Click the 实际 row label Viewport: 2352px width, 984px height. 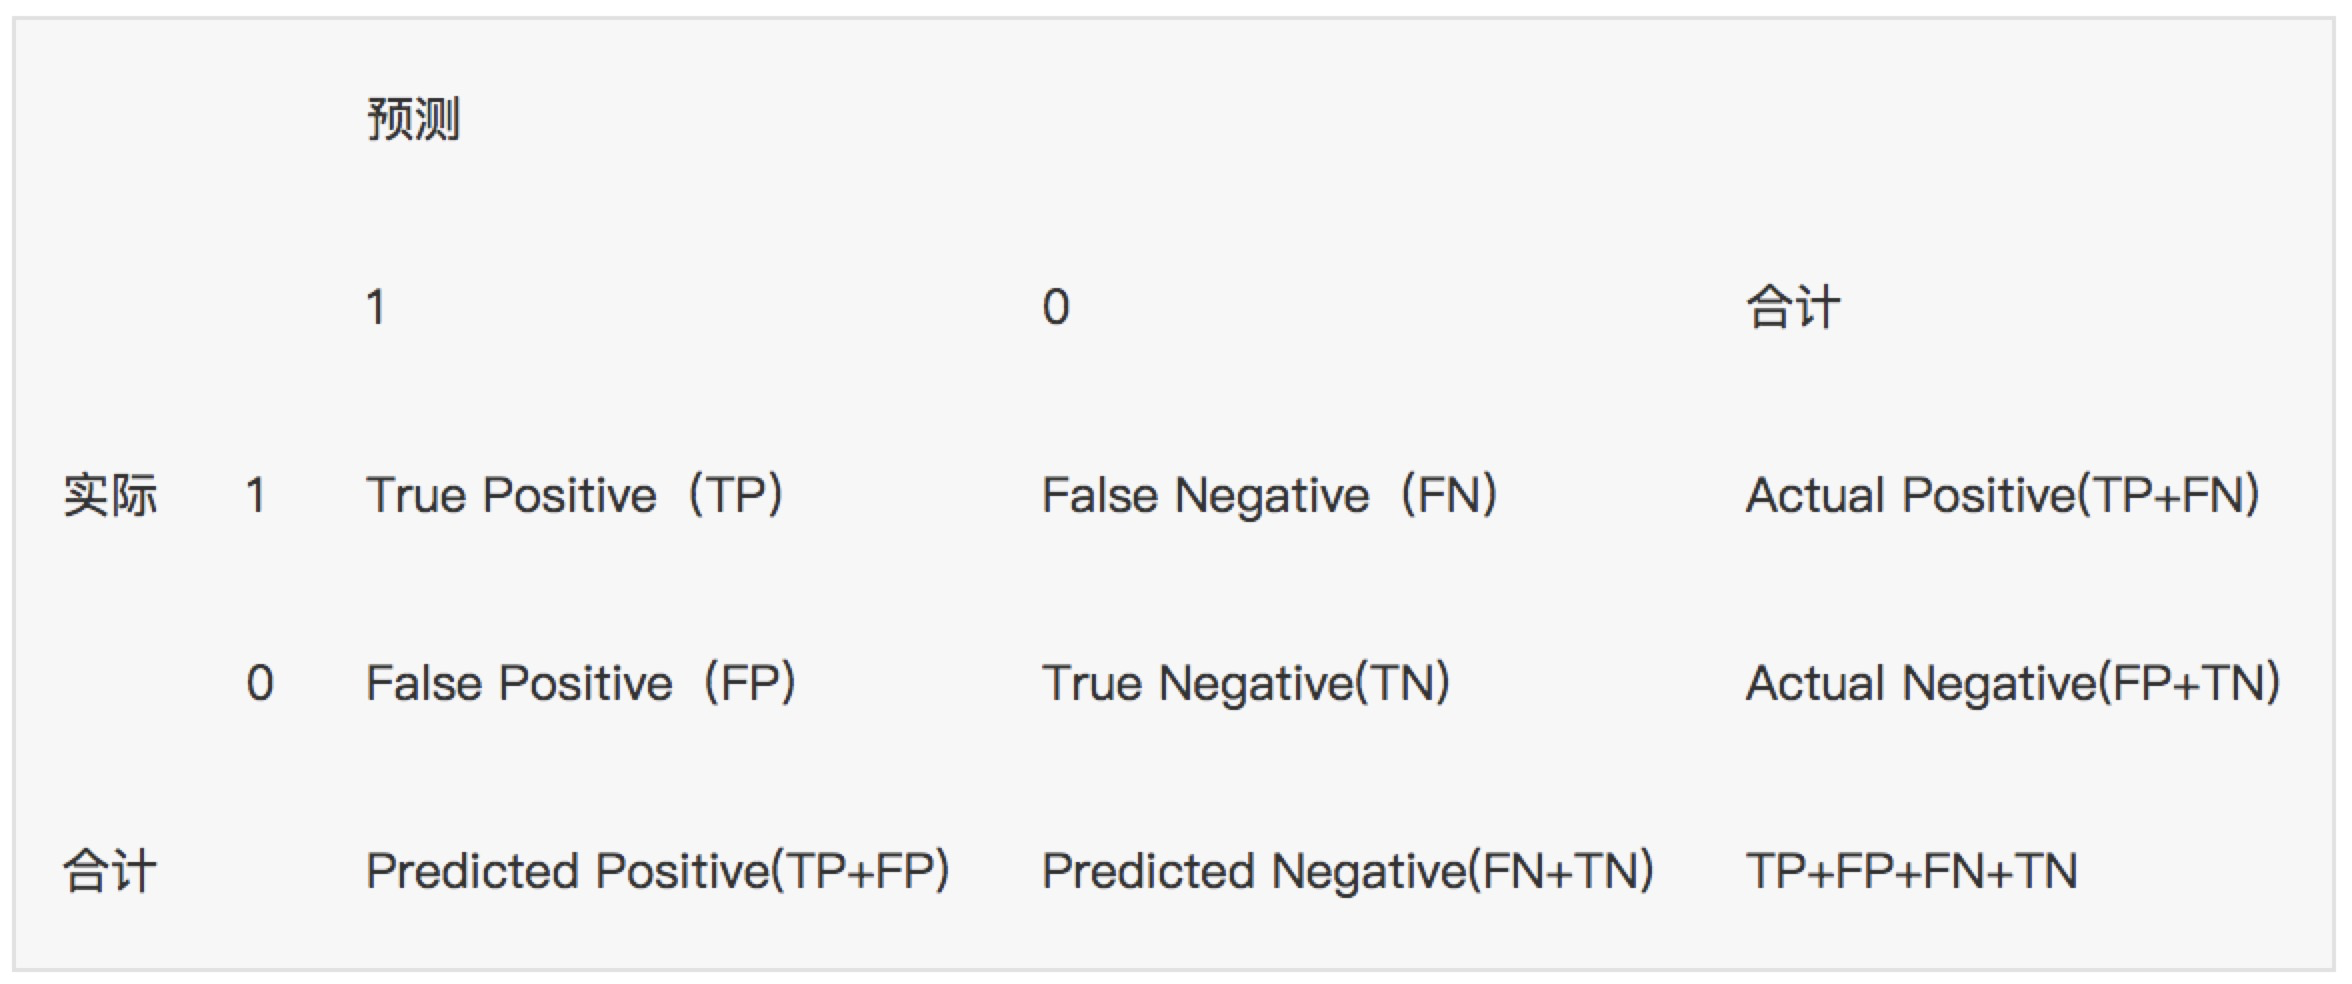point(110,495)
